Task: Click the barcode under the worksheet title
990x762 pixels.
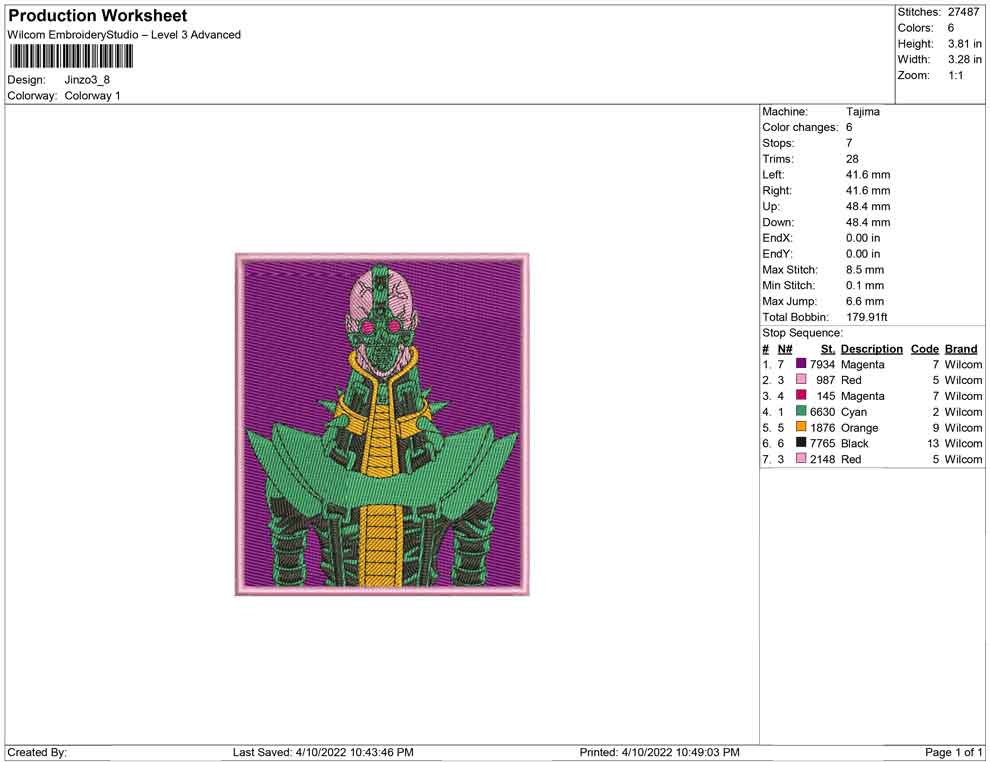Action: [x=71, y=56]
